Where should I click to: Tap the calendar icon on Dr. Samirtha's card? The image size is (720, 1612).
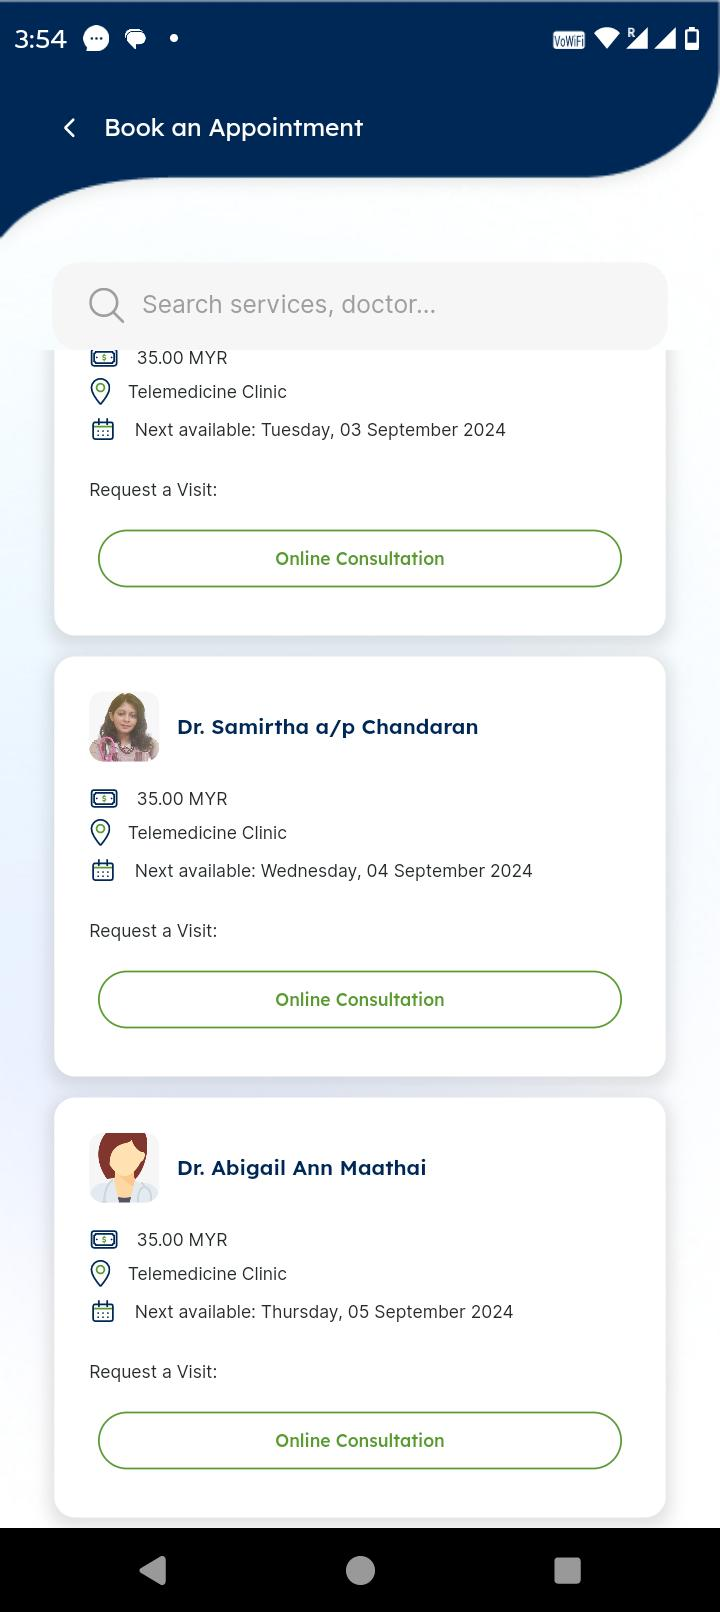(103, 871)
